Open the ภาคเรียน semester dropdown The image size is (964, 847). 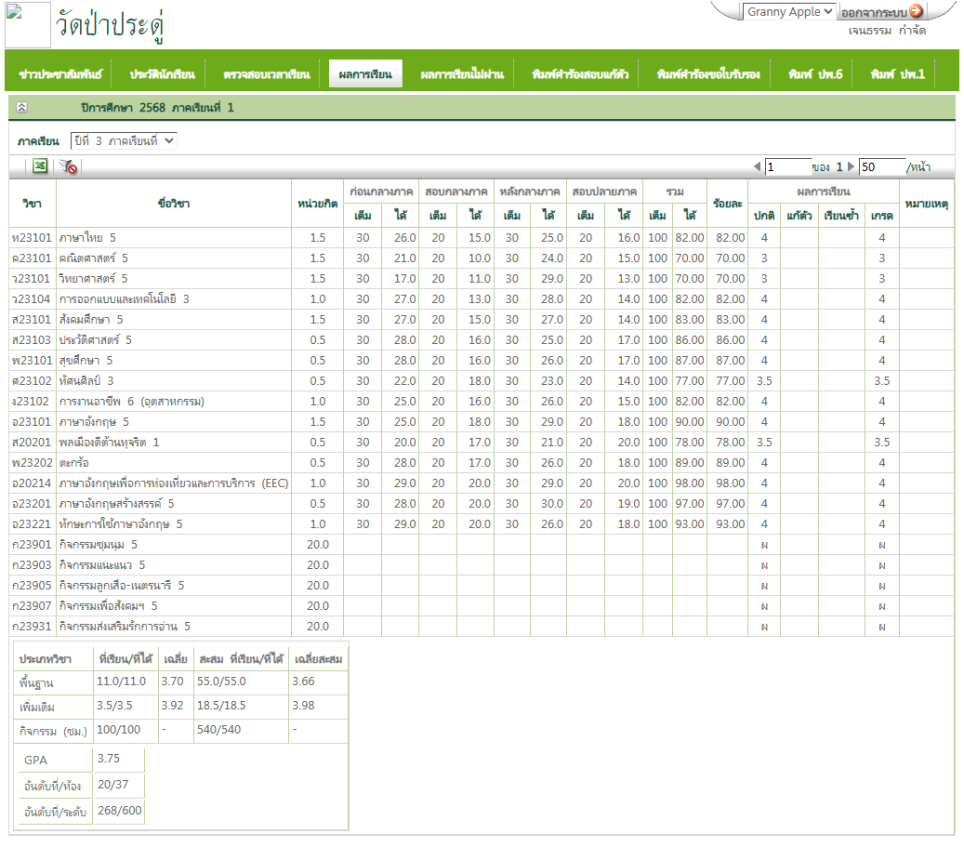tap(124, 141)
